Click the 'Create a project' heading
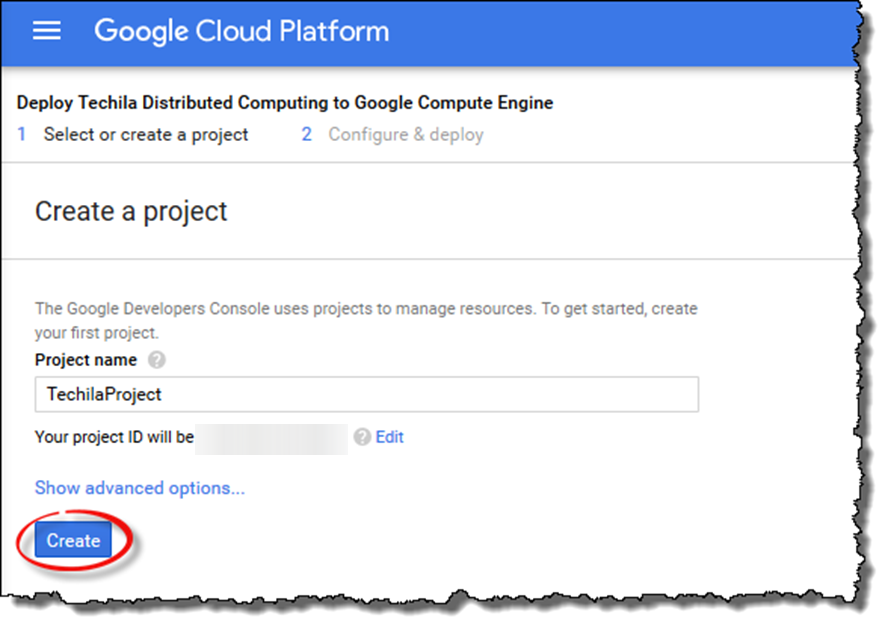Viewport: 888px width, 627px height. pos(131,211)
